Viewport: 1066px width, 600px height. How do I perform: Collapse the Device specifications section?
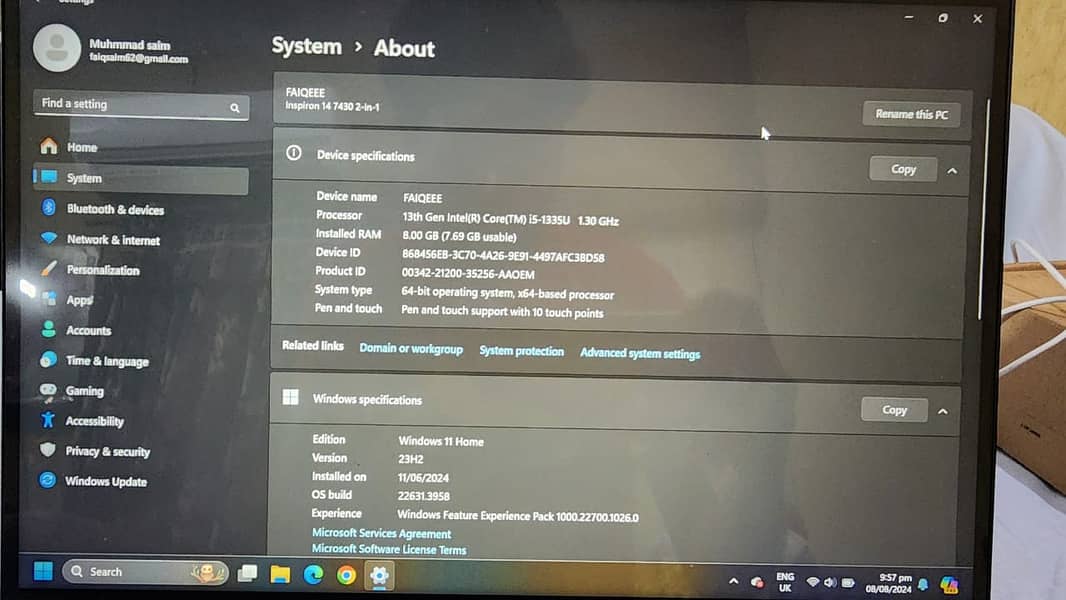952,170
